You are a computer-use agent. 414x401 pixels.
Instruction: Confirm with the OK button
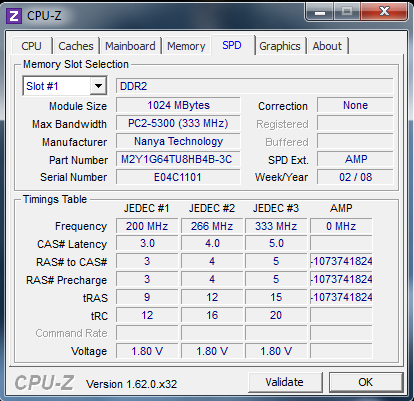[366, 382]
